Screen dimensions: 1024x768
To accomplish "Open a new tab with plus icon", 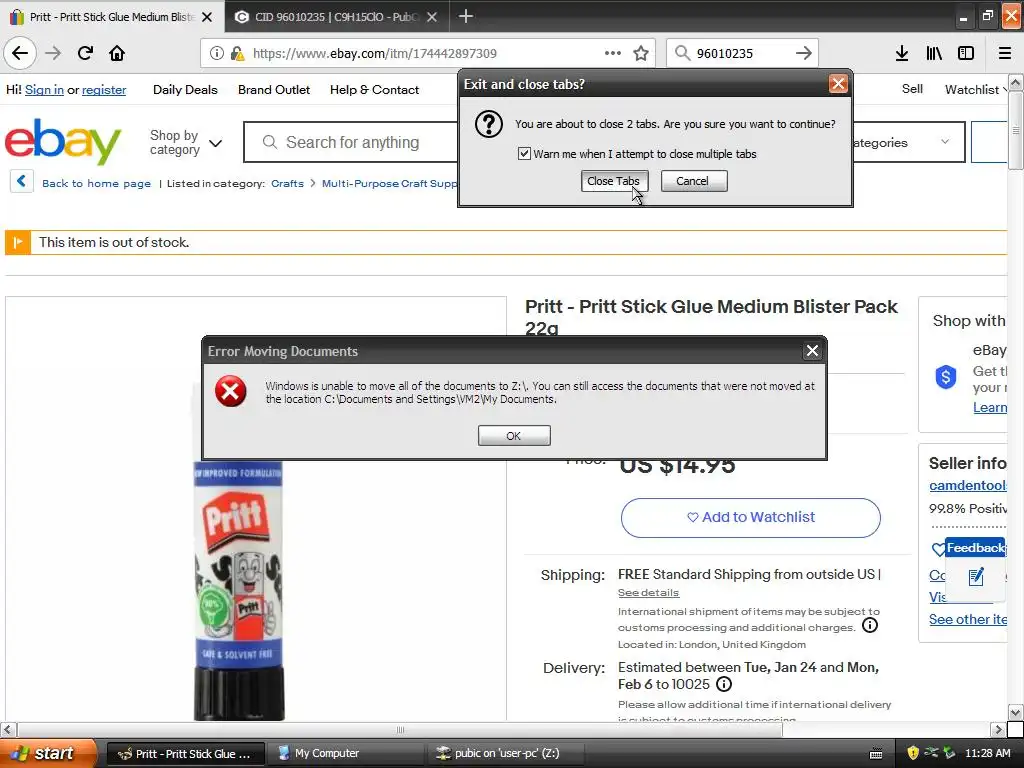I will 466,16.
